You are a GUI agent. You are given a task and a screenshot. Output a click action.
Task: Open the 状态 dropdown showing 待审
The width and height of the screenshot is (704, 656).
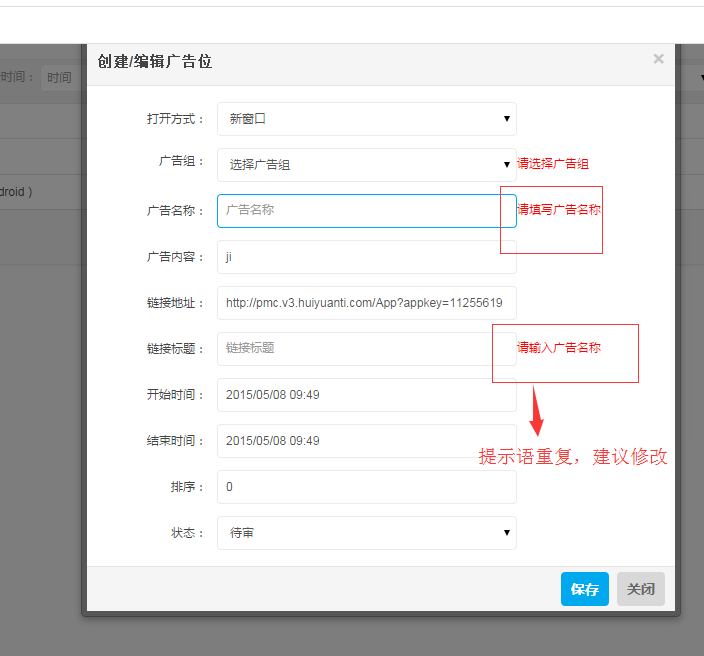click(x=366, y=533)
